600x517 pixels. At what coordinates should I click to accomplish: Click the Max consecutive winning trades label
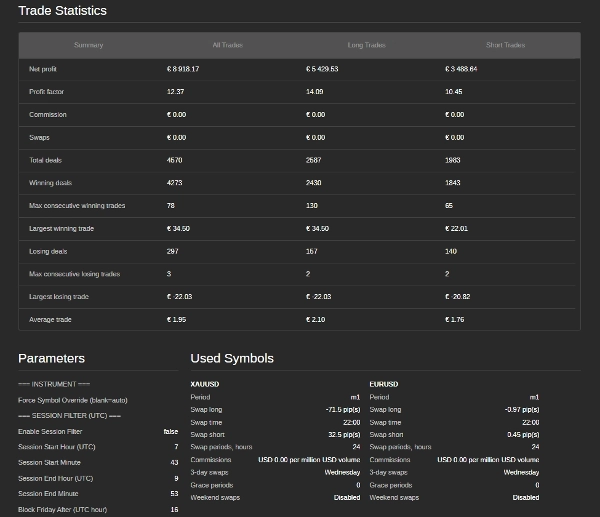click(77, 206)
